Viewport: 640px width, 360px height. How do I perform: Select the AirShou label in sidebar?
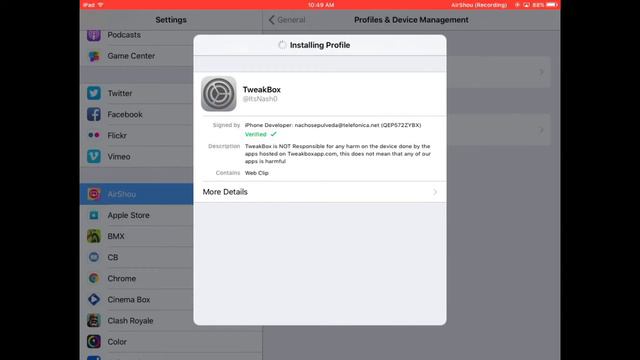pos(122,194)
